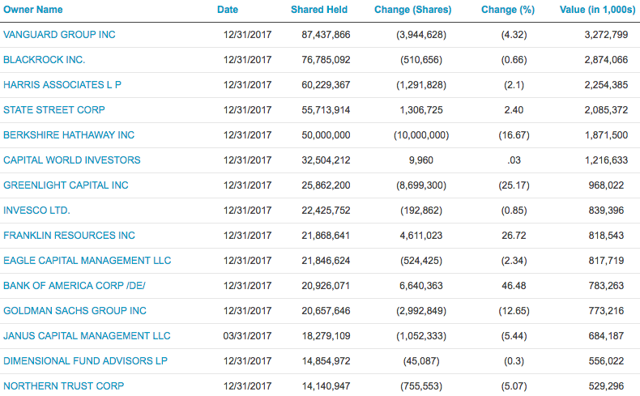Image resolution: width=640 pixels, height=396 pixels.
Task: Open the STATE STREET CORP link
Action: (54, 110)
